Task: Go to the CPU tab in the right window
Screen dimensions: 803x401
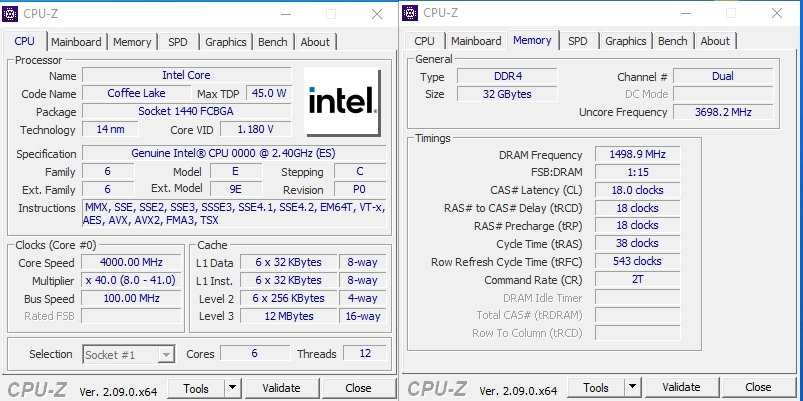Action: point(424,41)
